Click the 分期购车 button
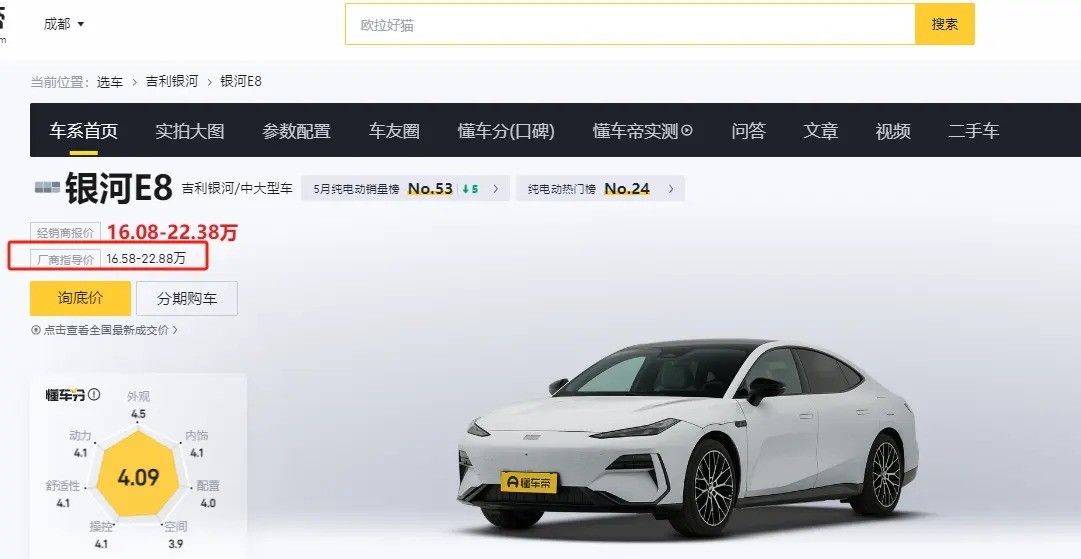1081x559 pixels. tap(187, 298)
